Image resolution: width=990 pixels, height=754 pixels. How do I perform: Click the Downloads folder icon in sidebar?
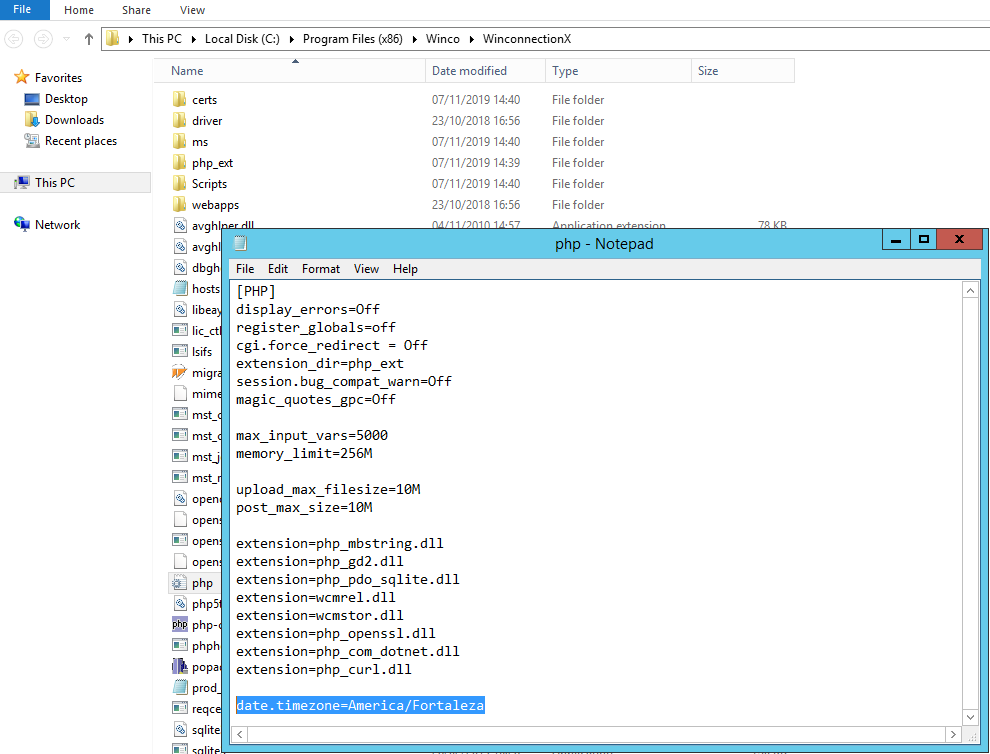(x=32, y=119)
